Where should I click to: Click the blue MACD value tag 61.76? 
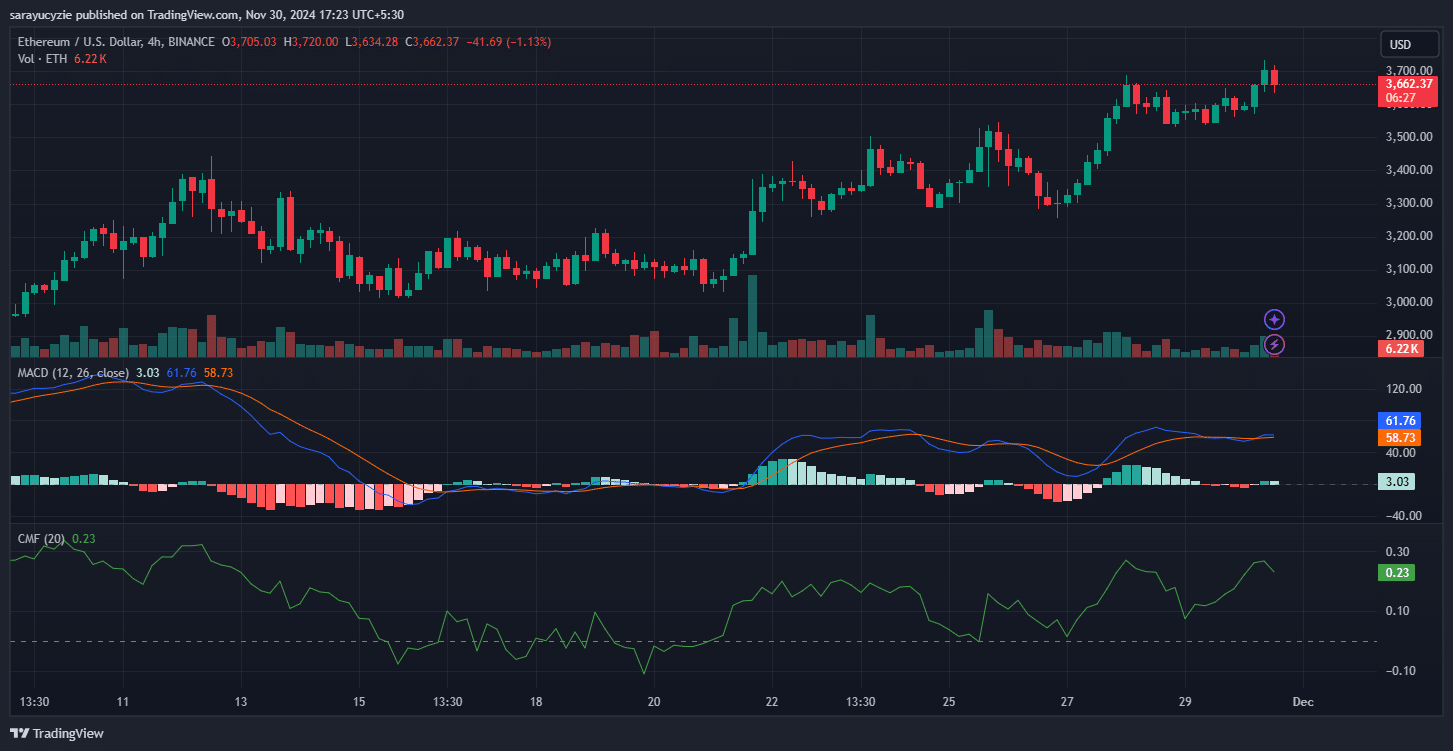1398,420
